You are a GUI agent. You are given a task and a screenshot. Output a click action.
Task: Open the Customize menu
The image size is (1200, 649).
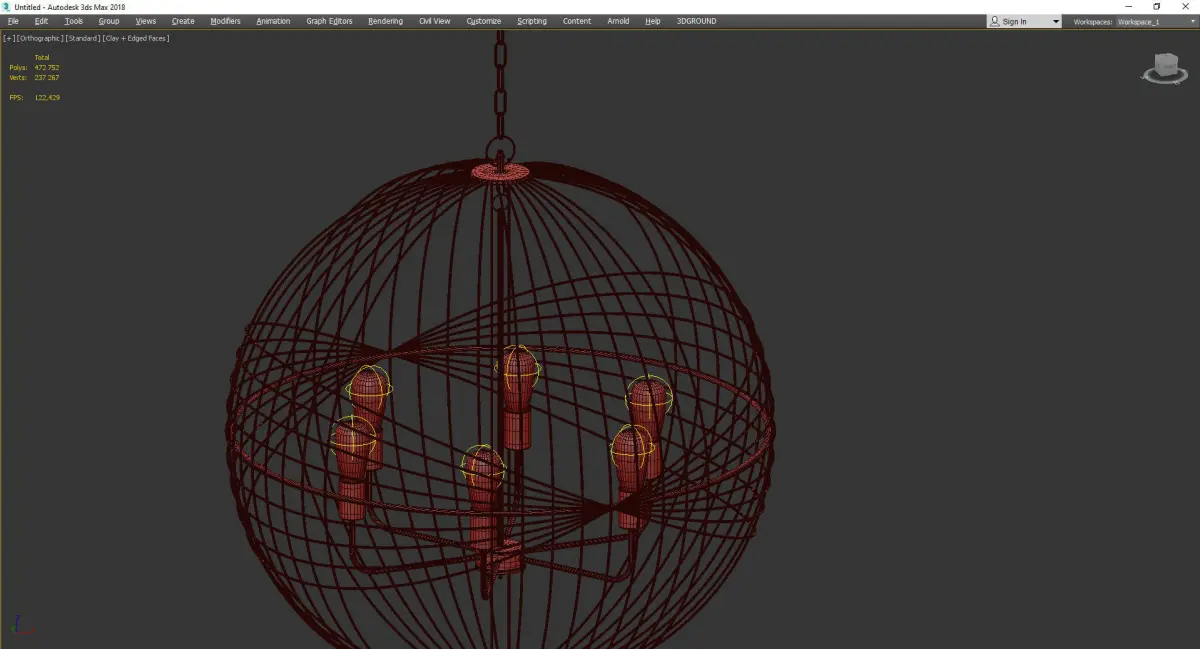tap(484, 21)
